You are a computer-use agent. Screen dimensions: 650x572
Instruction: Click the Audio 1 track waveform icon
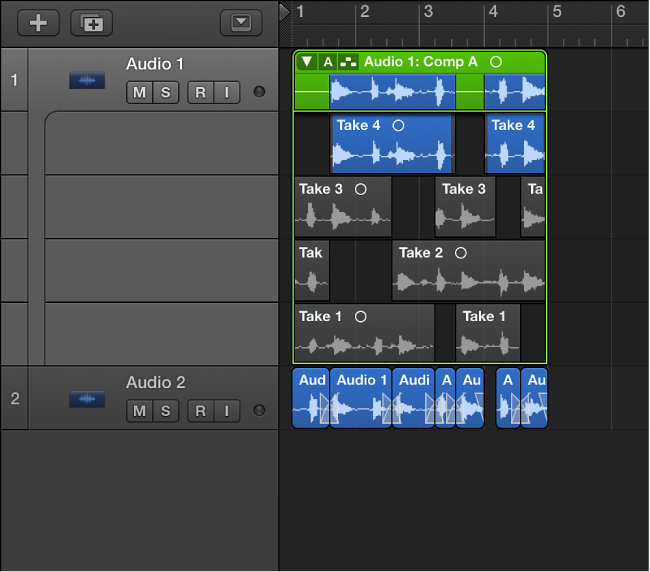click(x=87, y=80)
